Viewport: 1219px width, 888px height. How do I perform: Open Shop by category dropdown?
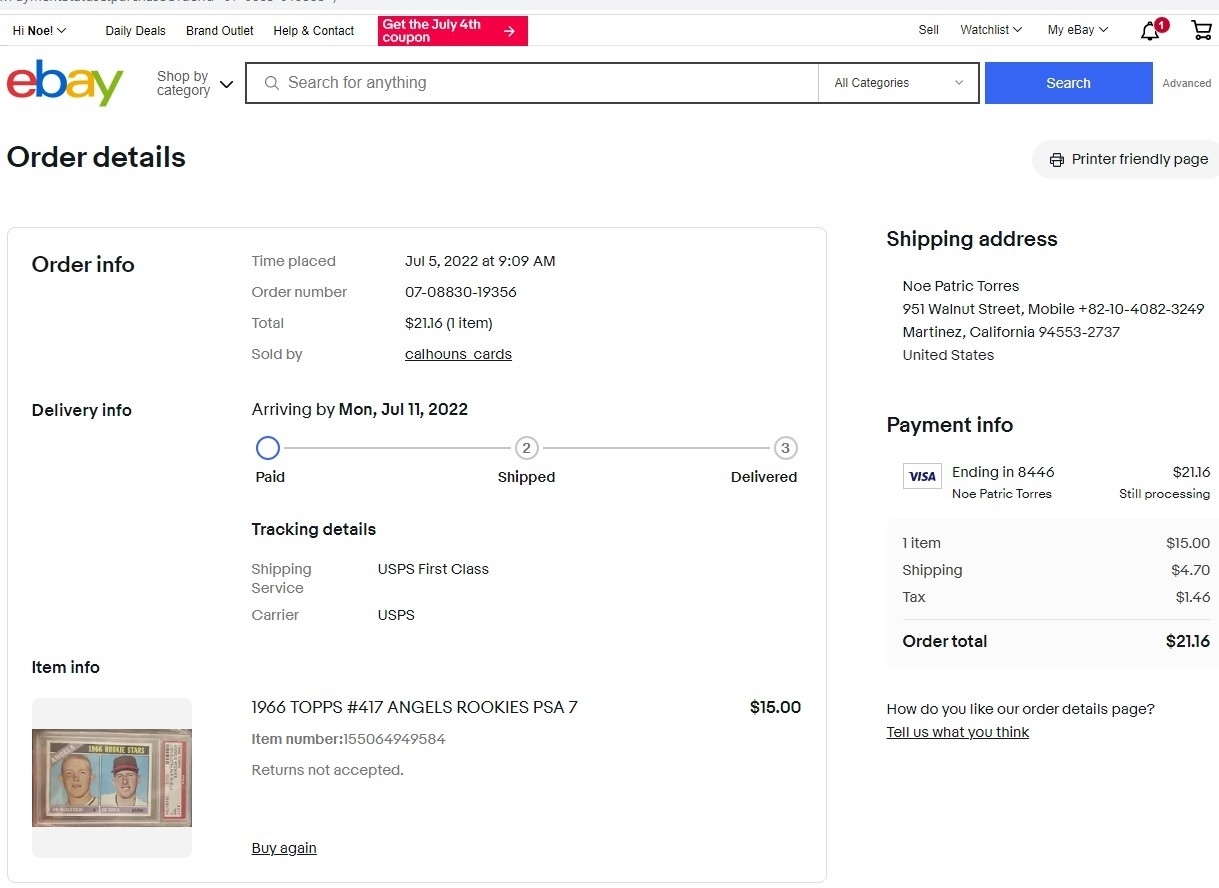tap(194, 83)
